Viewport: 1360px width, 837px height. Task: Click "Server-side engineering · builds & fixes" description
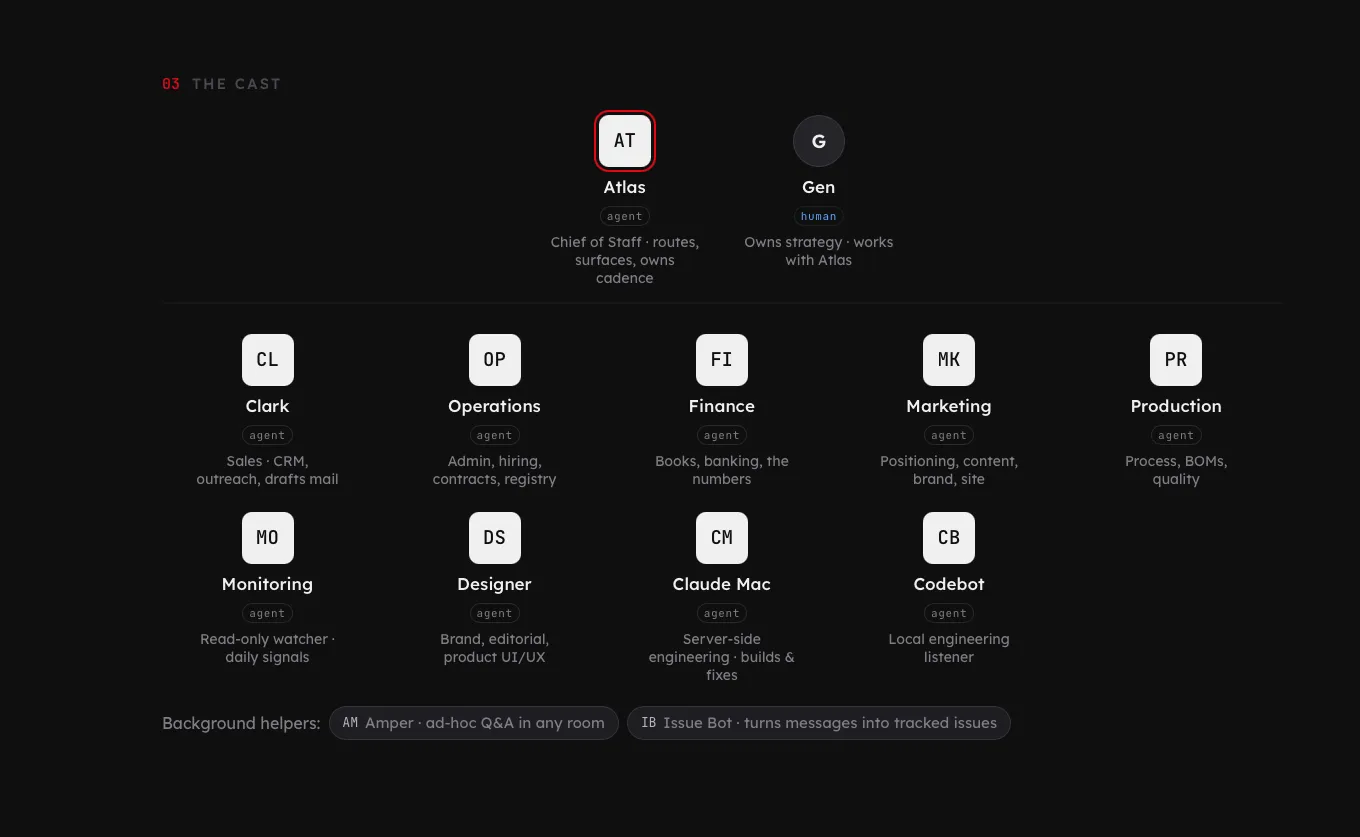(722, 657)
